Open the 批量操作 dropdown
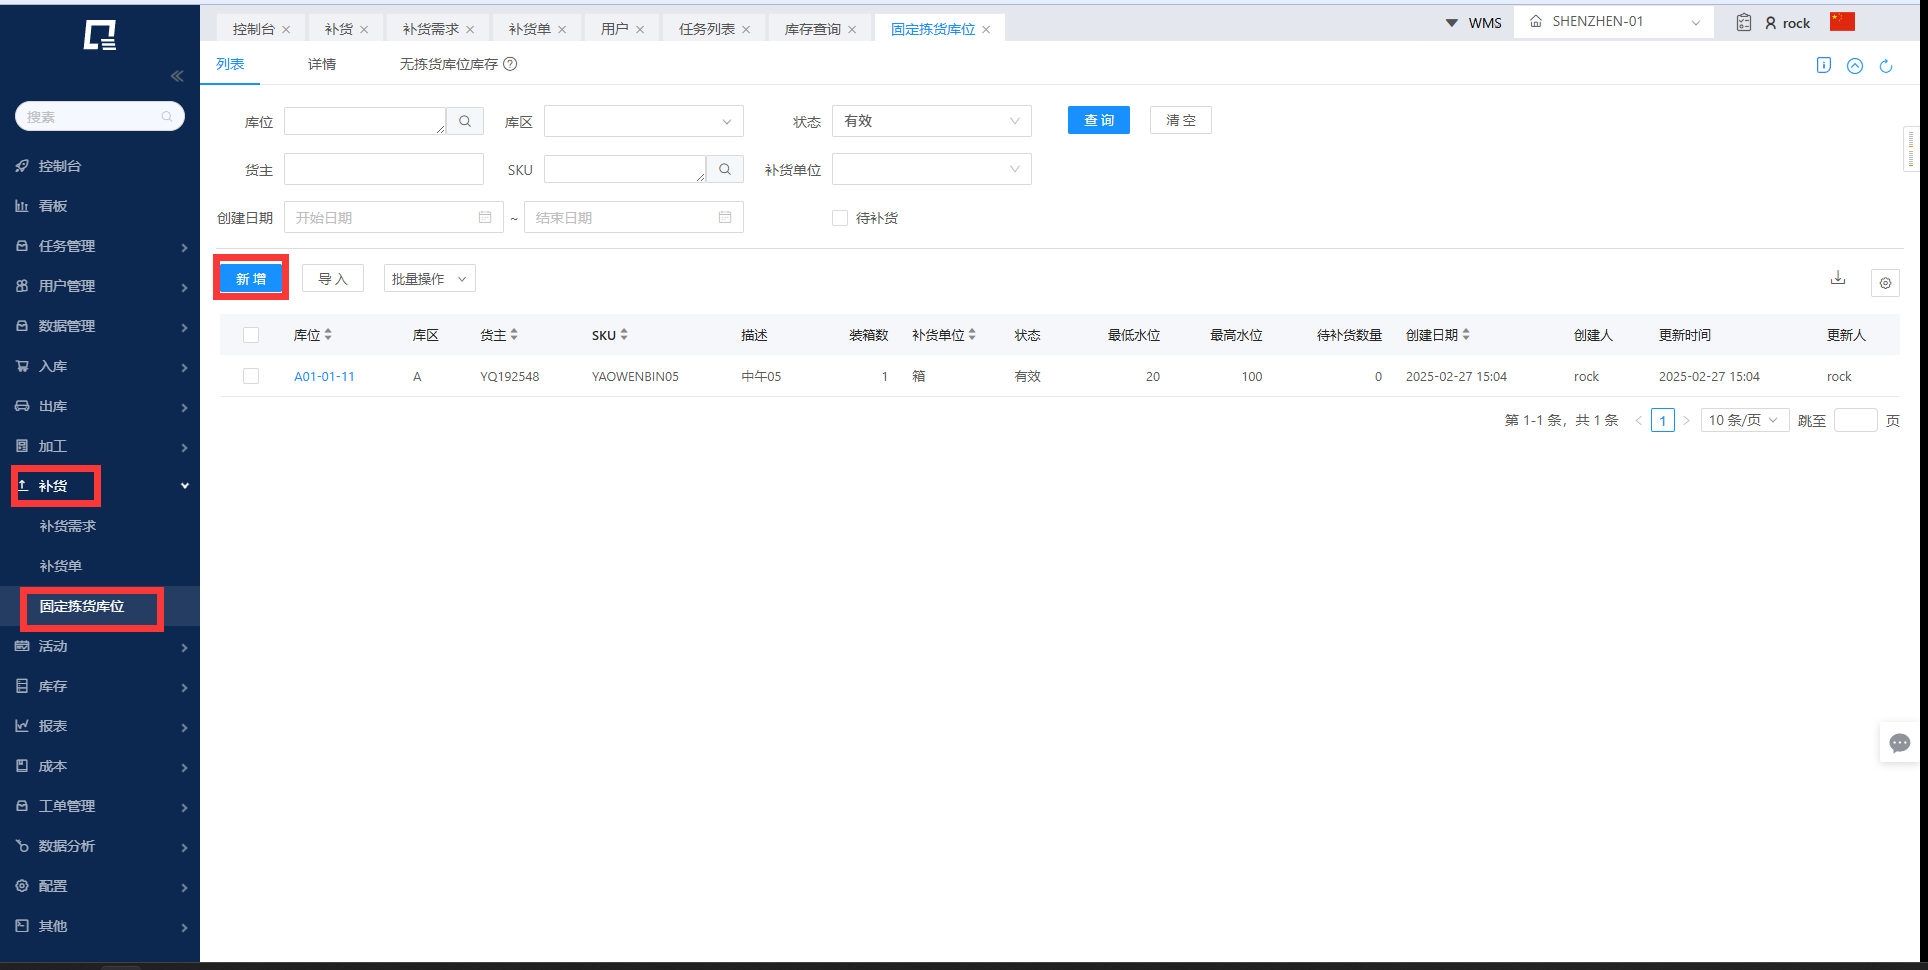1928x970 pixels. tap(430, 279)
